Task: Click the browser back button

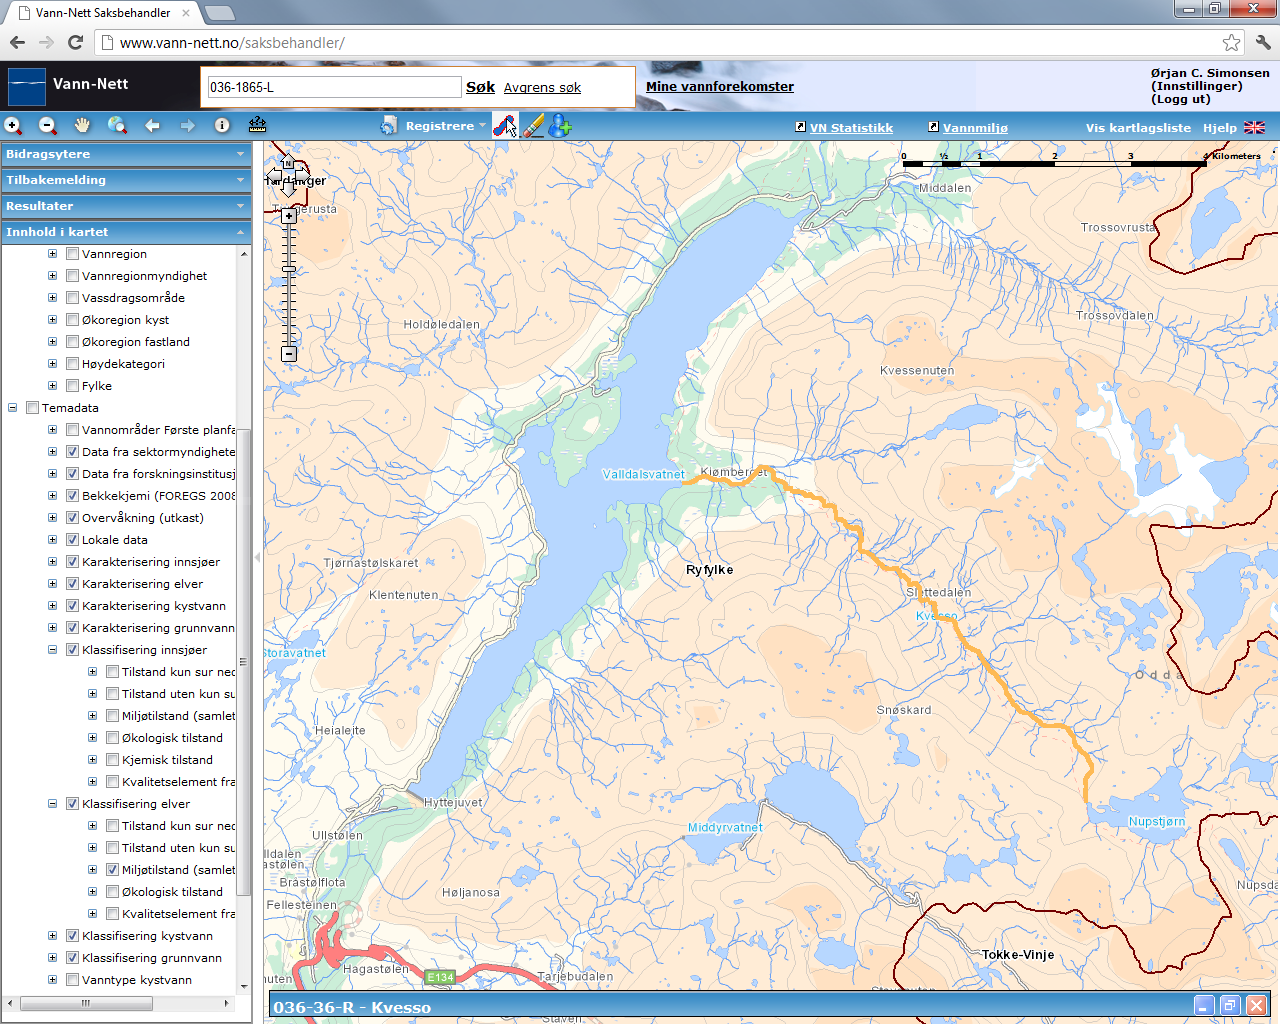Action: 17,43
